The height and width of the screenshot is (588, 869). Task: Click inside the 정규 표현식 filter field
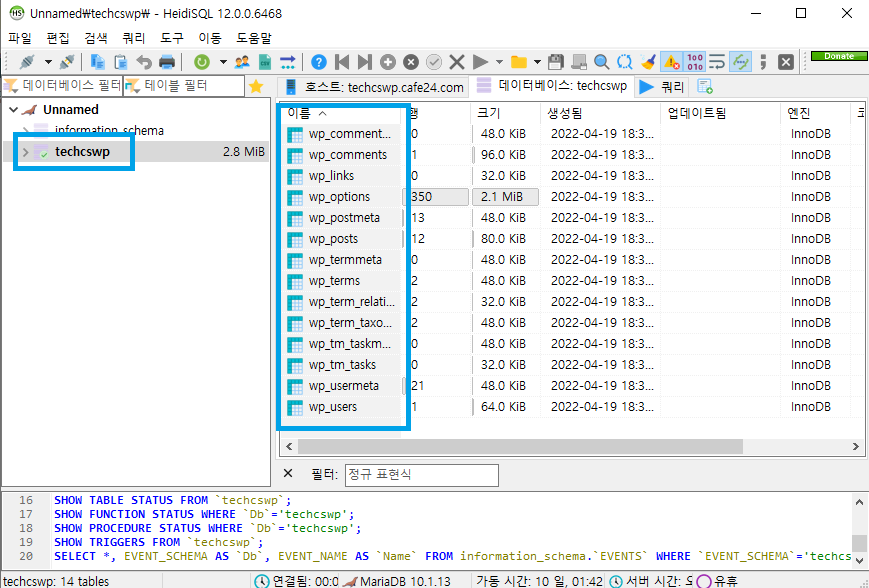421,475
